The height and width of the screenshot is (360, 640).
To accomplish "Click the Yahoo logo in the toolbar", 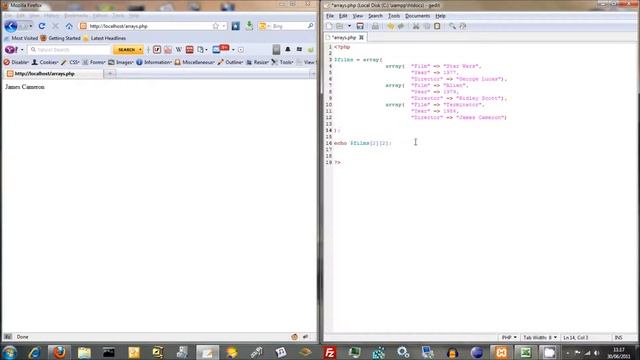I will click(x=10, y=49).
